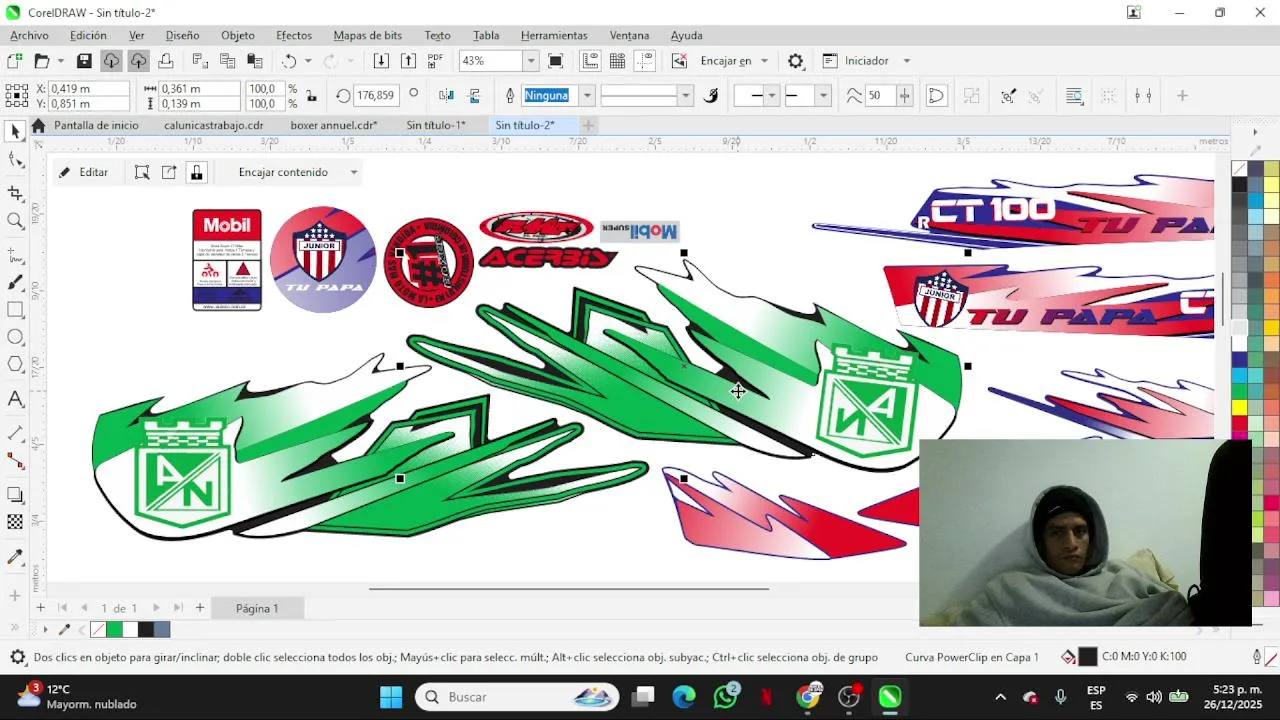Click the New document icon
Screen dimensions: 1280x720
[x=15, y=61]
